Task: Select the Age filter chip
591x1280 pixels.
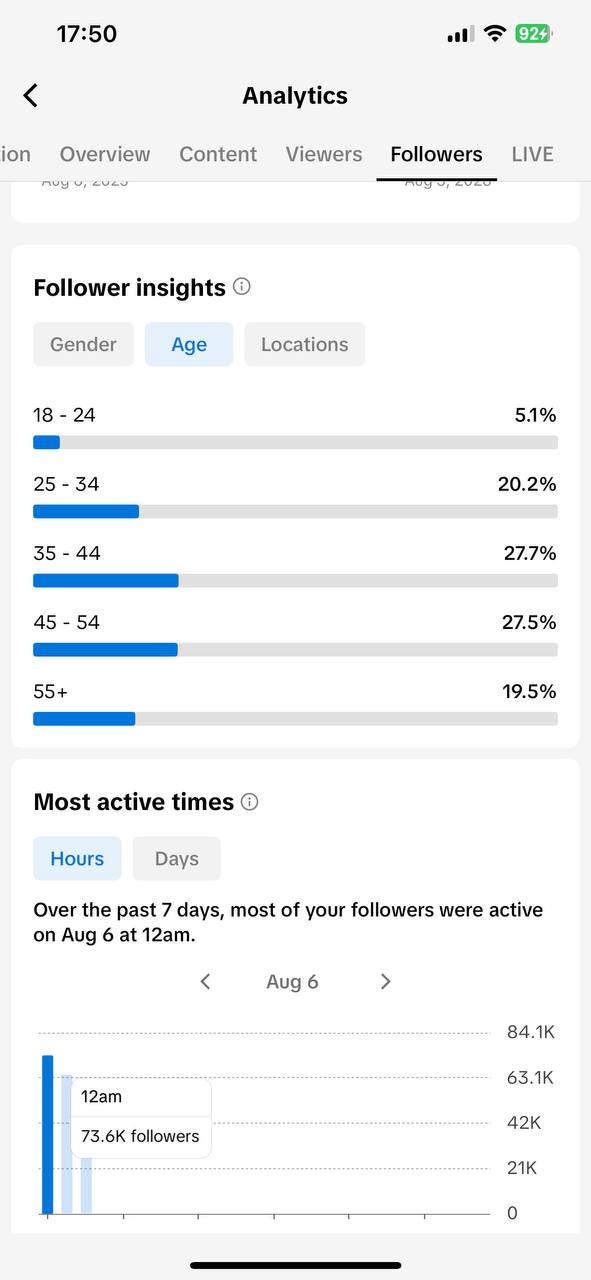Action: [189, 344]
